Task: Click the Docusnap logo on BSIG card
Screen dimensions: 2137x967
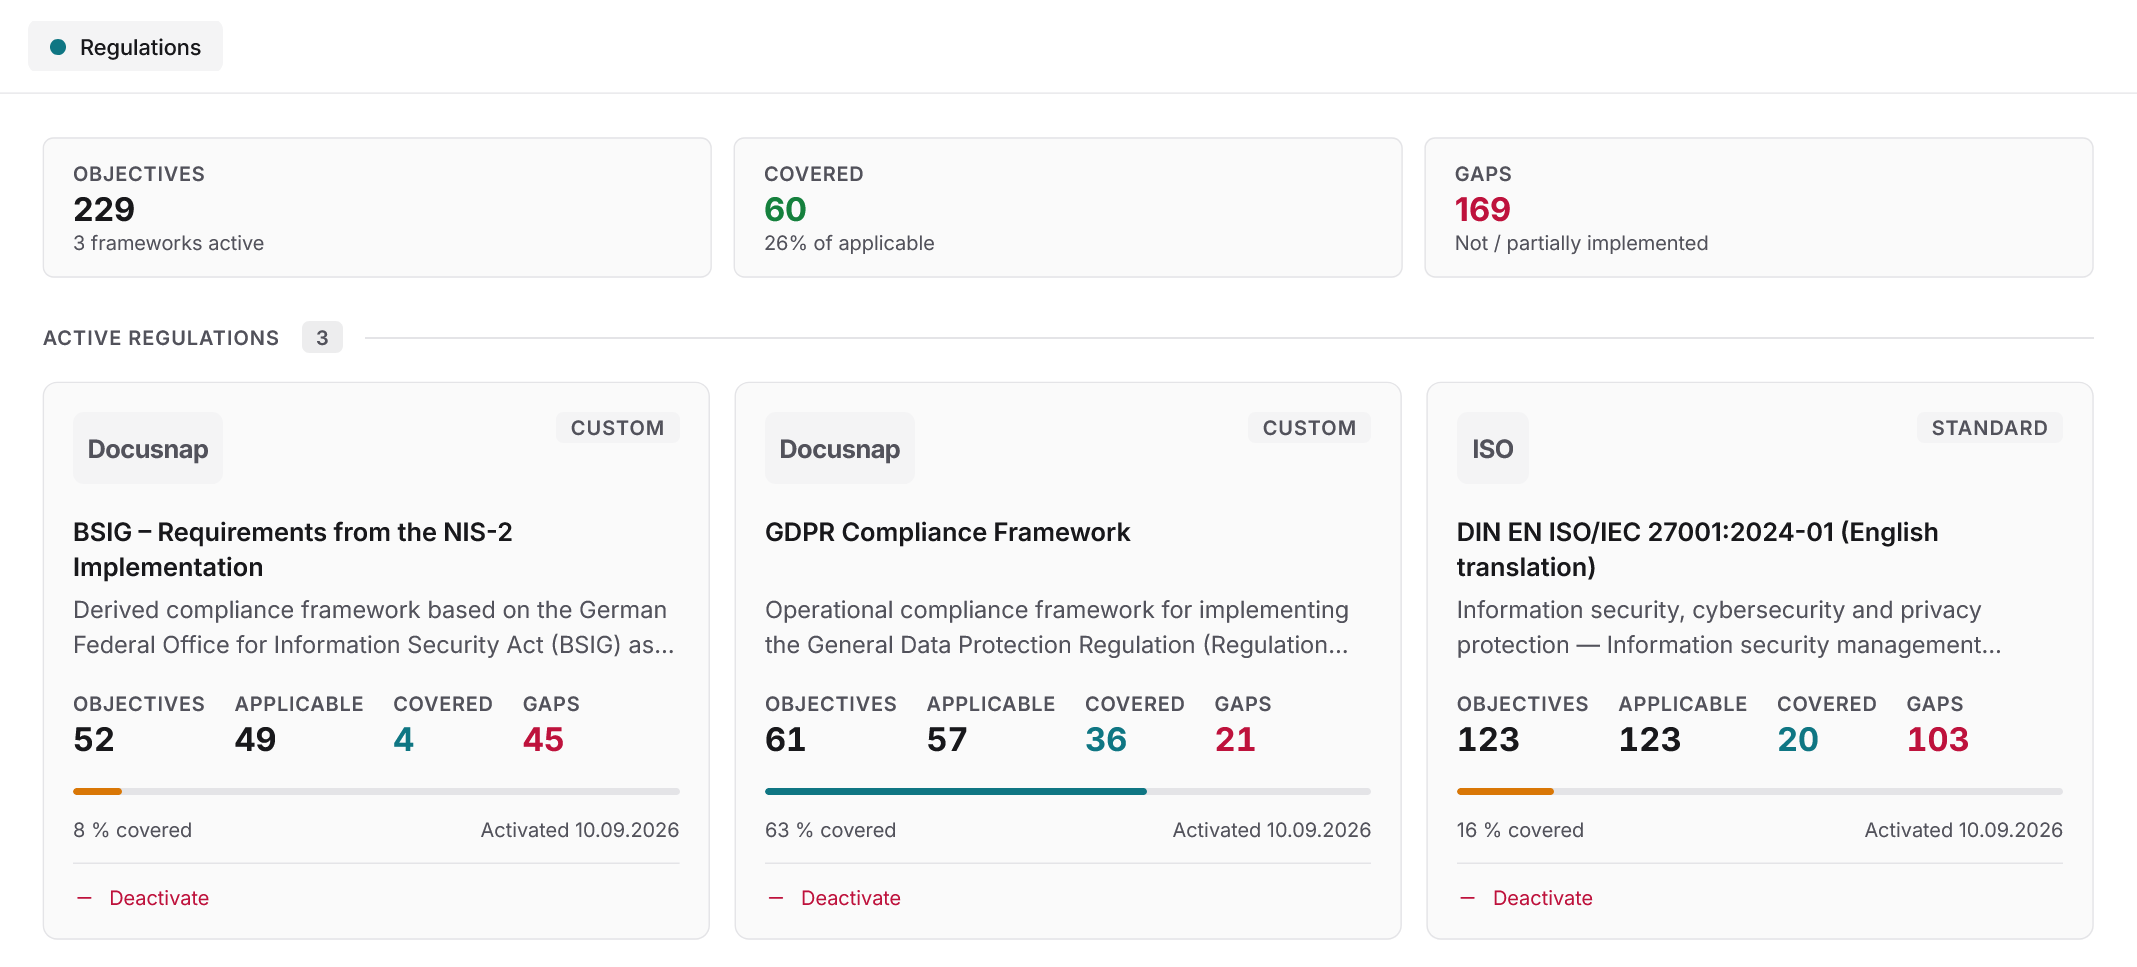Action: coord(148,448)
